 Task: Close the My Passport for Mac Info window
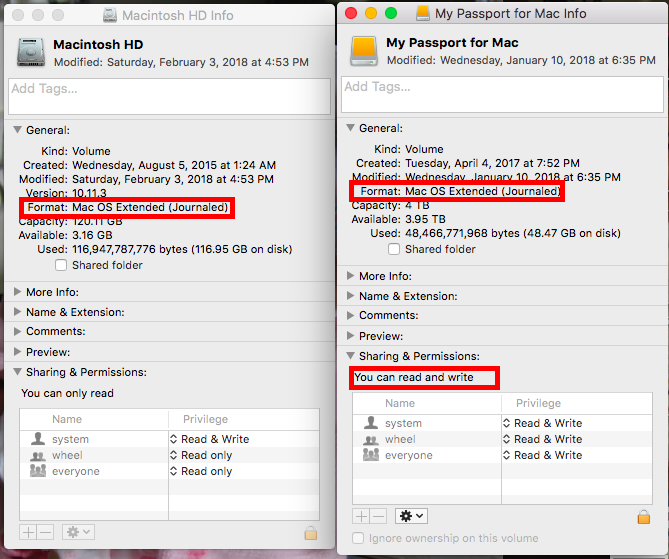tap(351, 13)
